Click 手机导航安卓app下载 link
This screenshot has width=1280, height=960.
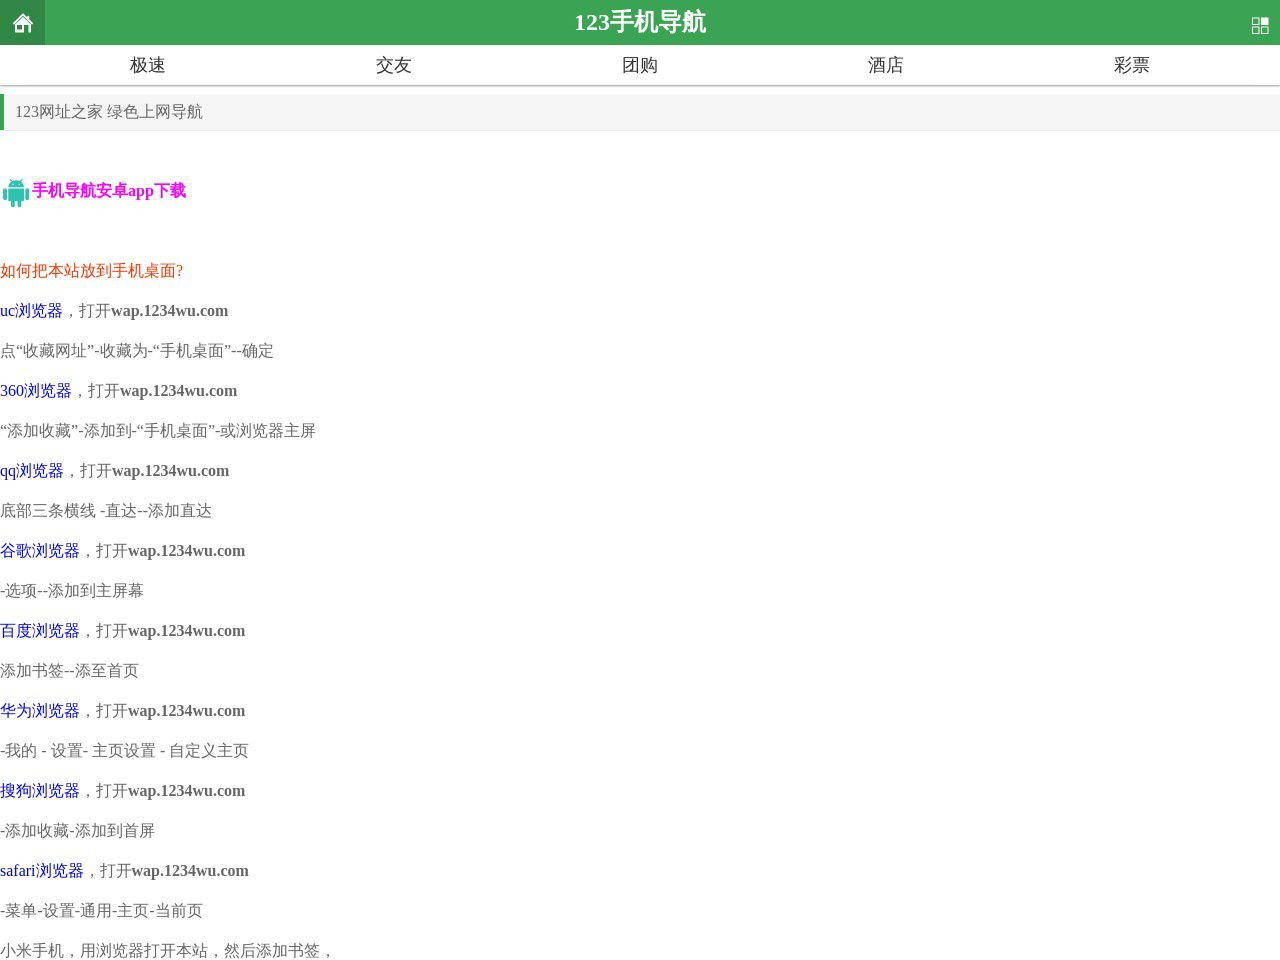coord(109,191)
